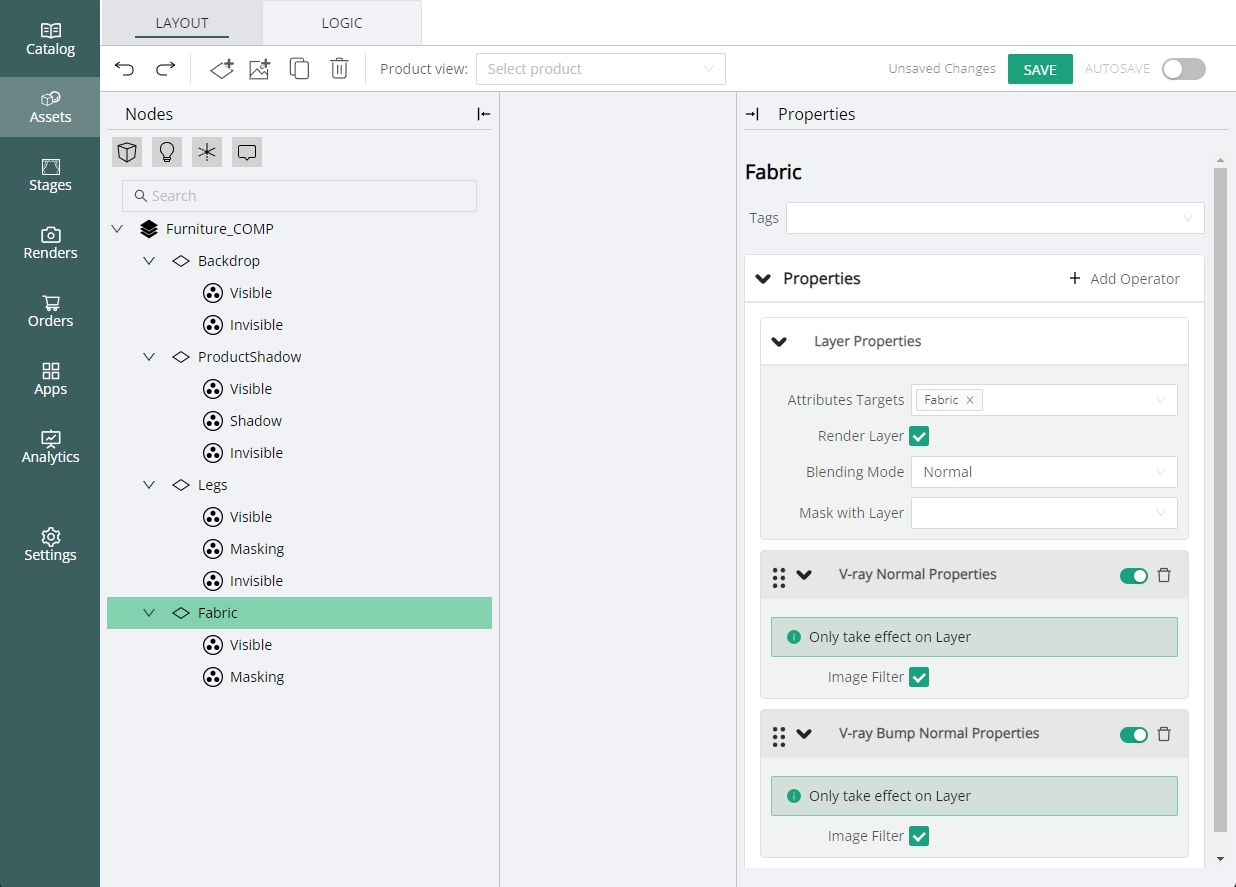Switch to the Logic tab

[342, 23]
